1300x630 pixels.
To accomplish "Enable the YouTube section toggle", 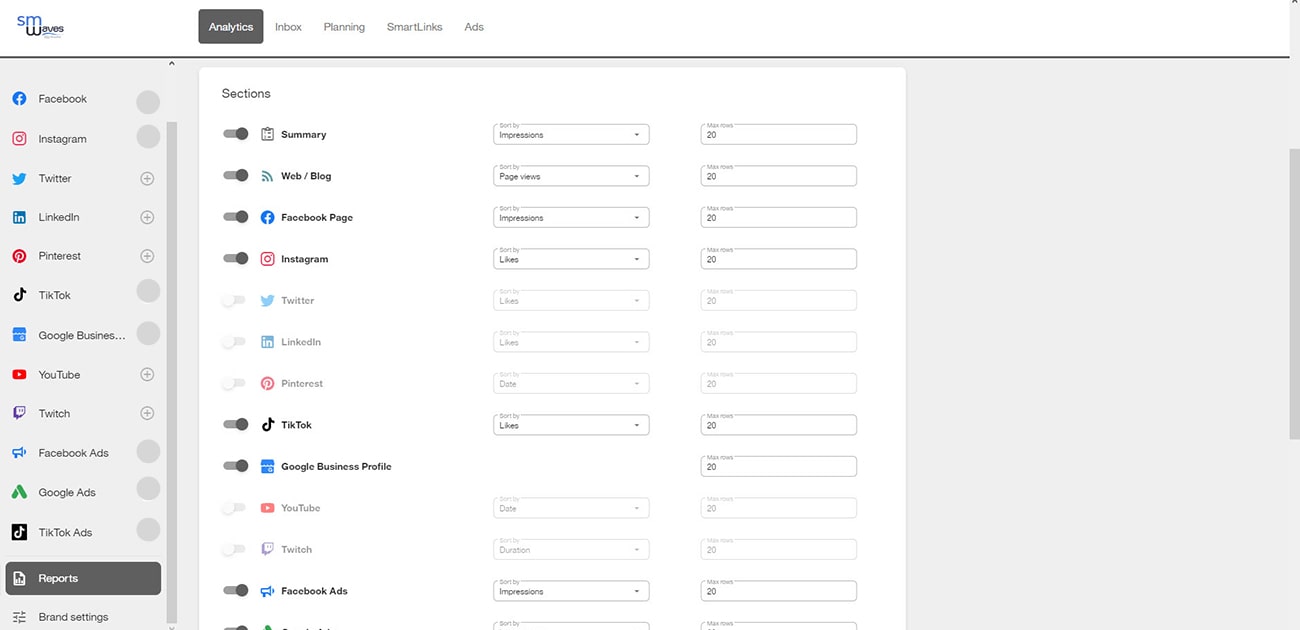I will [x=234, y=508].
